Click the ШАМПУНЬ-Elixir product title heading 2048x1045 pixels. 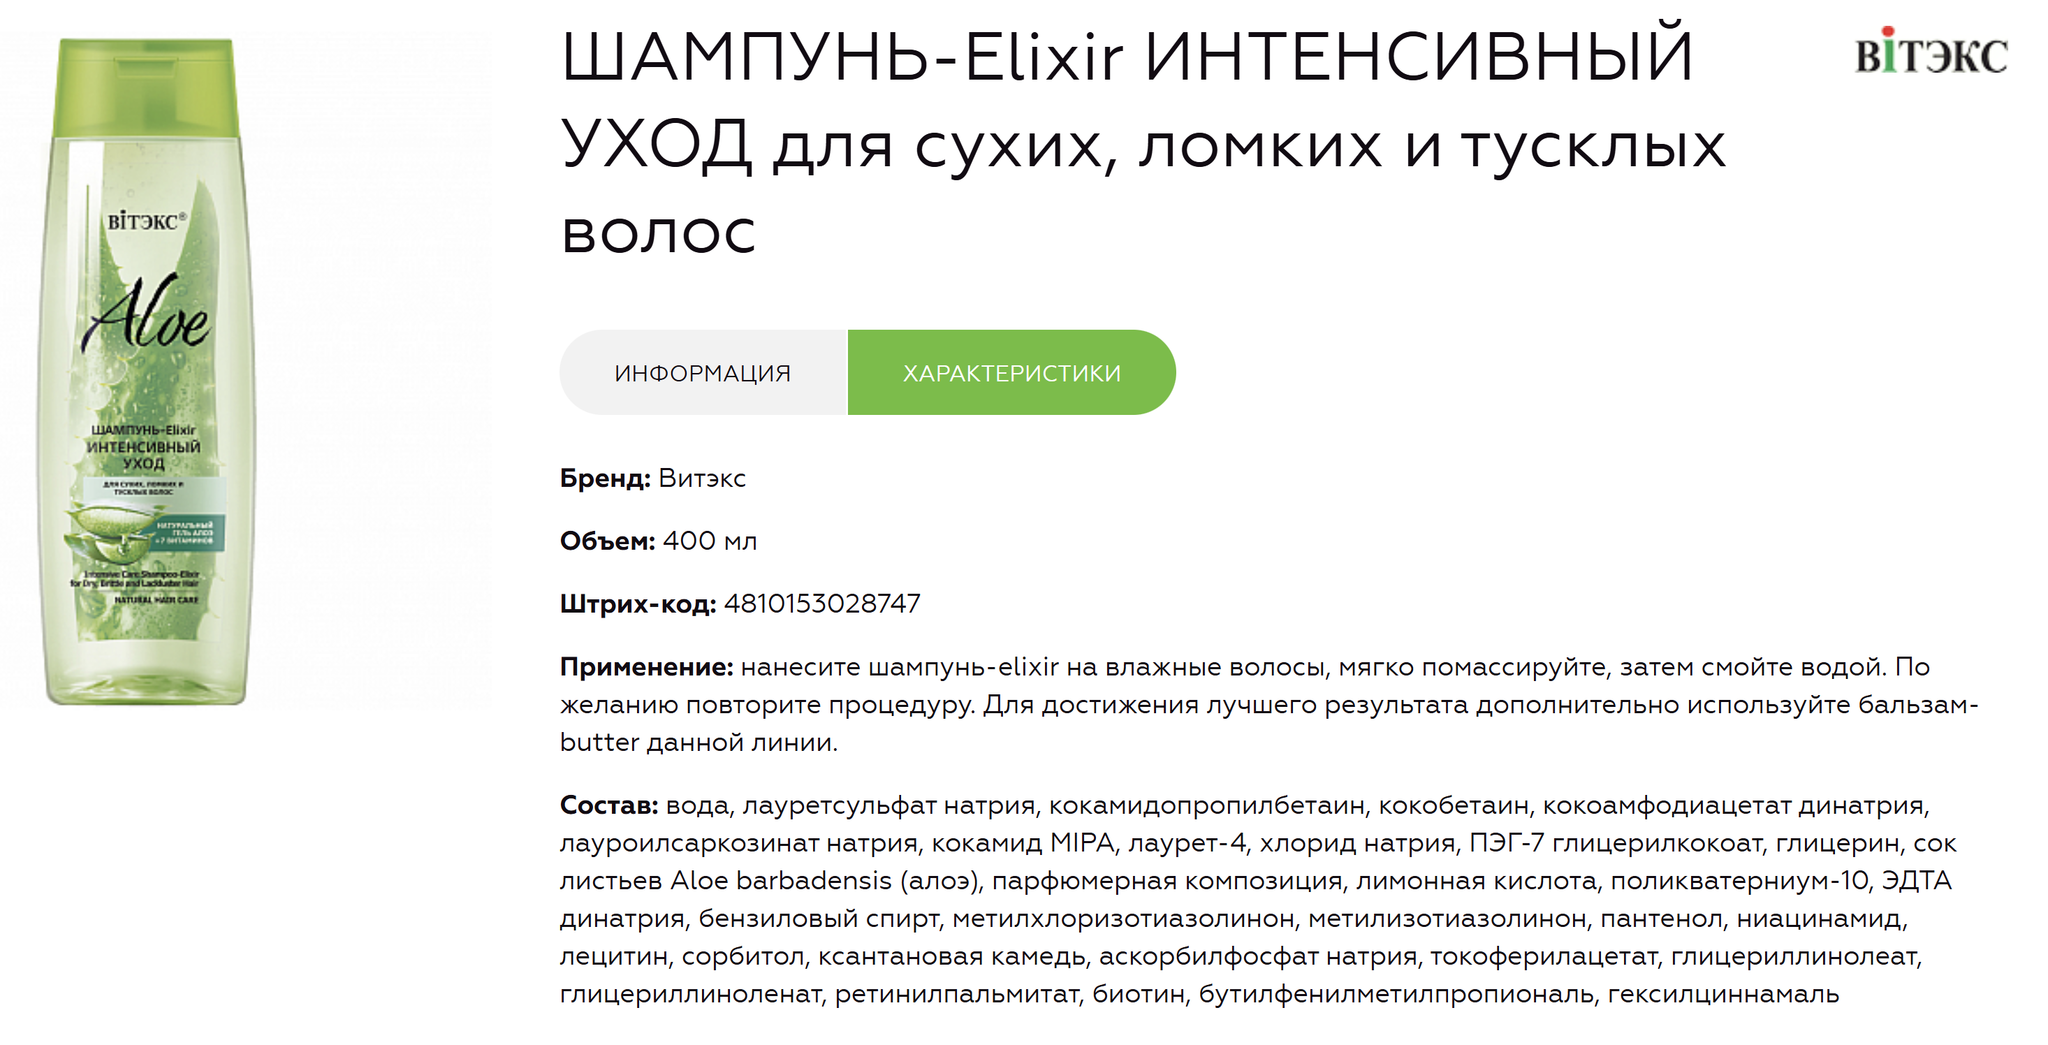[x=1143, y=143]
